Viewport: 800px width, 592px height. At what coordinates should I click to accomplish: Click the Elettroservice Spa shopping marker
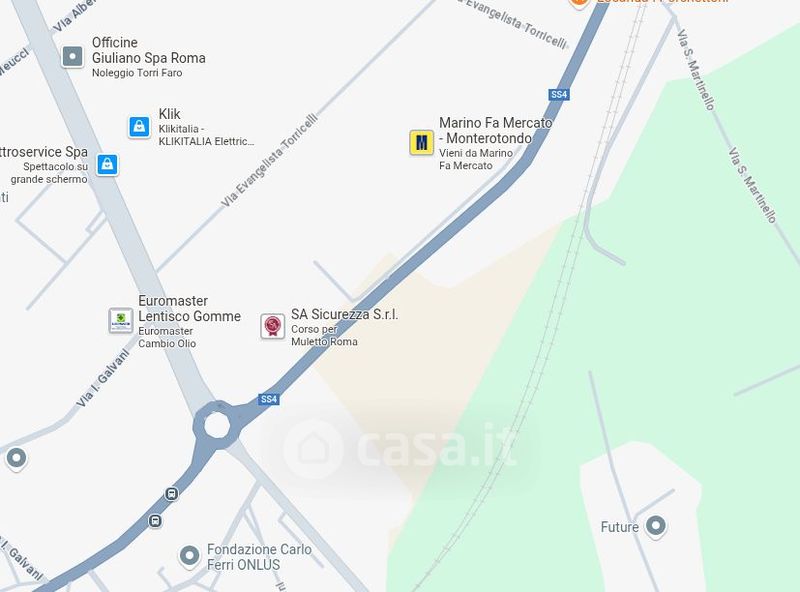point(107,164)
